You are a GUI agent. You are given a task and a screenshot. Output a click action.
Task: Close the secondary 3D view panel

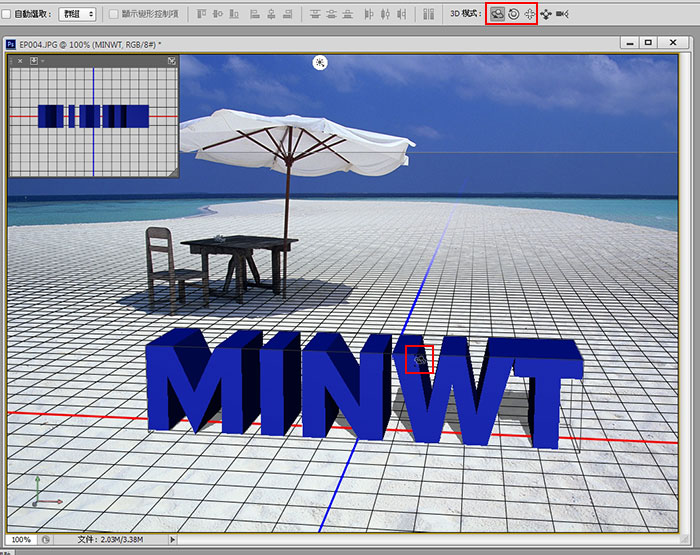point(19,61)
